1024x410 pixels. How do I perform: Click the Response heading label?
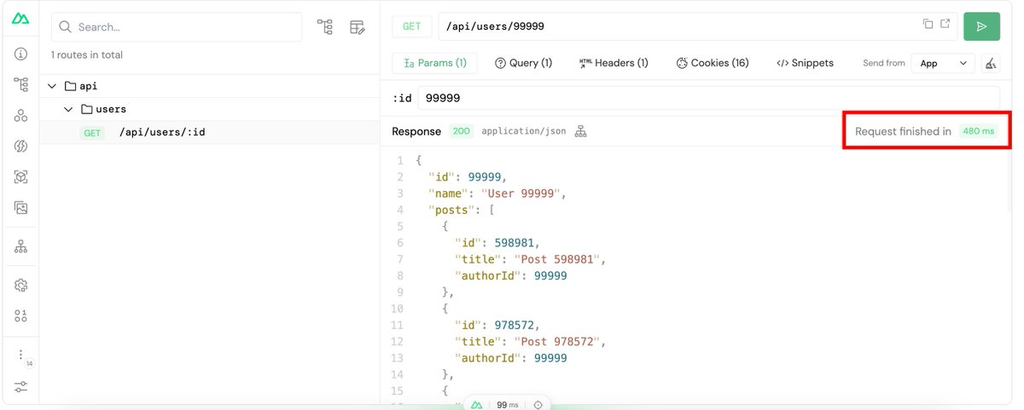(417, 131)
